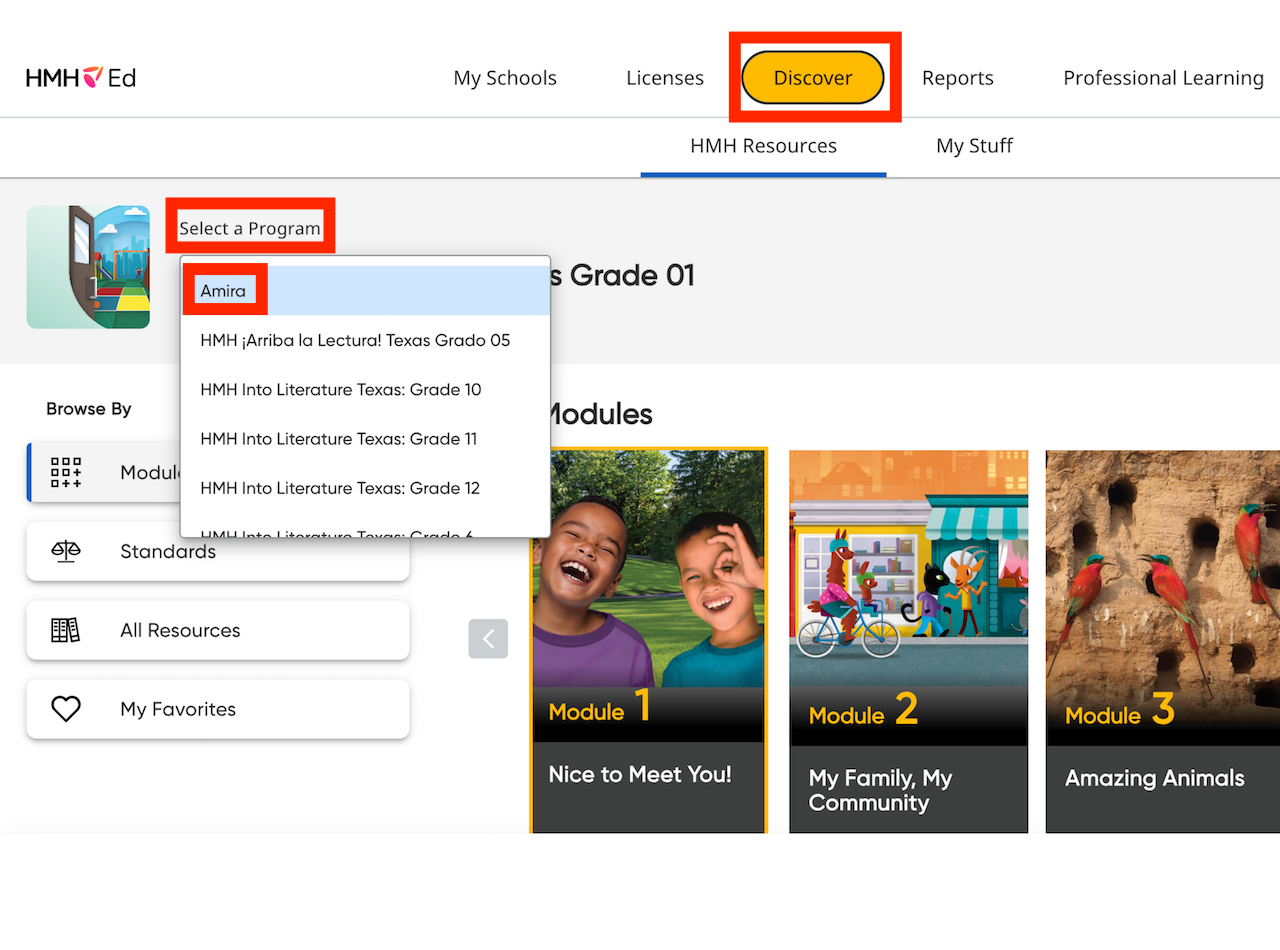Click the Modules grid icon in sidebar
Image resolution: width=1280 pixels, height=950 pixels.
click(66, 471)
